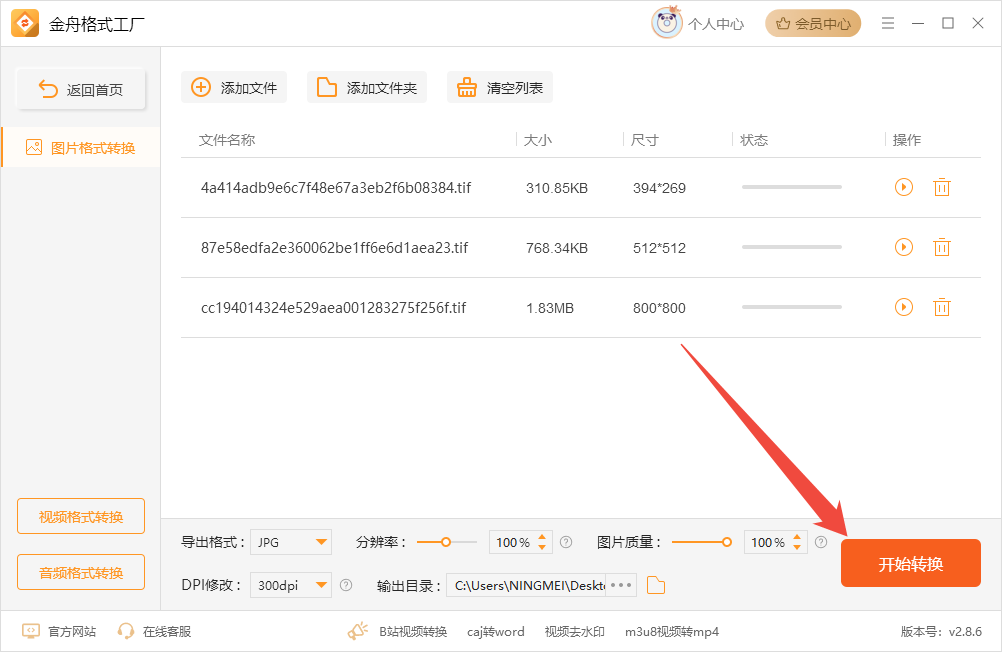Click the 大小 column header
Viewport: 1002px width, 652px height.
click(537, 140)
